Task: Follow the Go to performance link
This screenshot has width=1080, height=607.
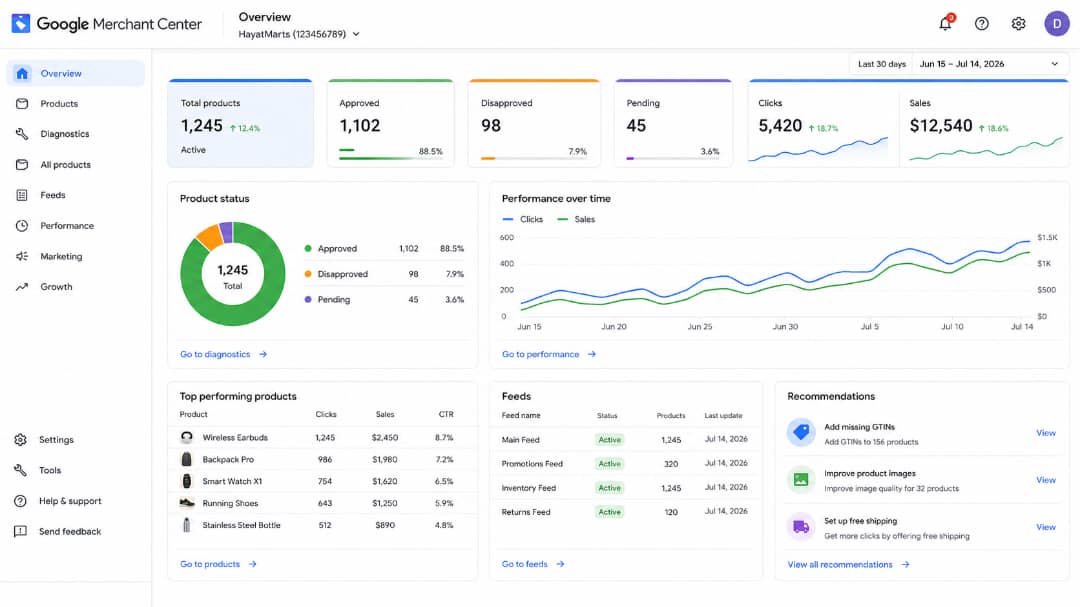Action: (549, 354)
